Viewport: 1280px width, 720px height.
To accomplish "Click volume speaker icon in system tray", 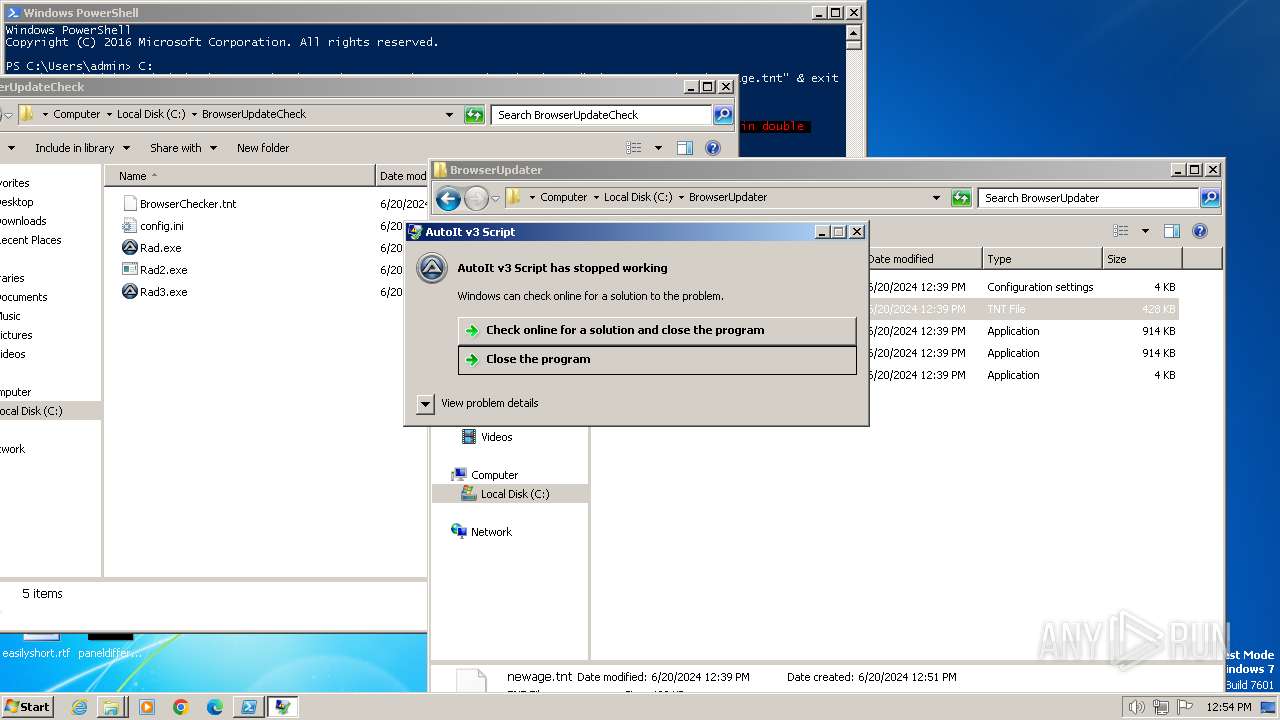I will [1137, 707].
